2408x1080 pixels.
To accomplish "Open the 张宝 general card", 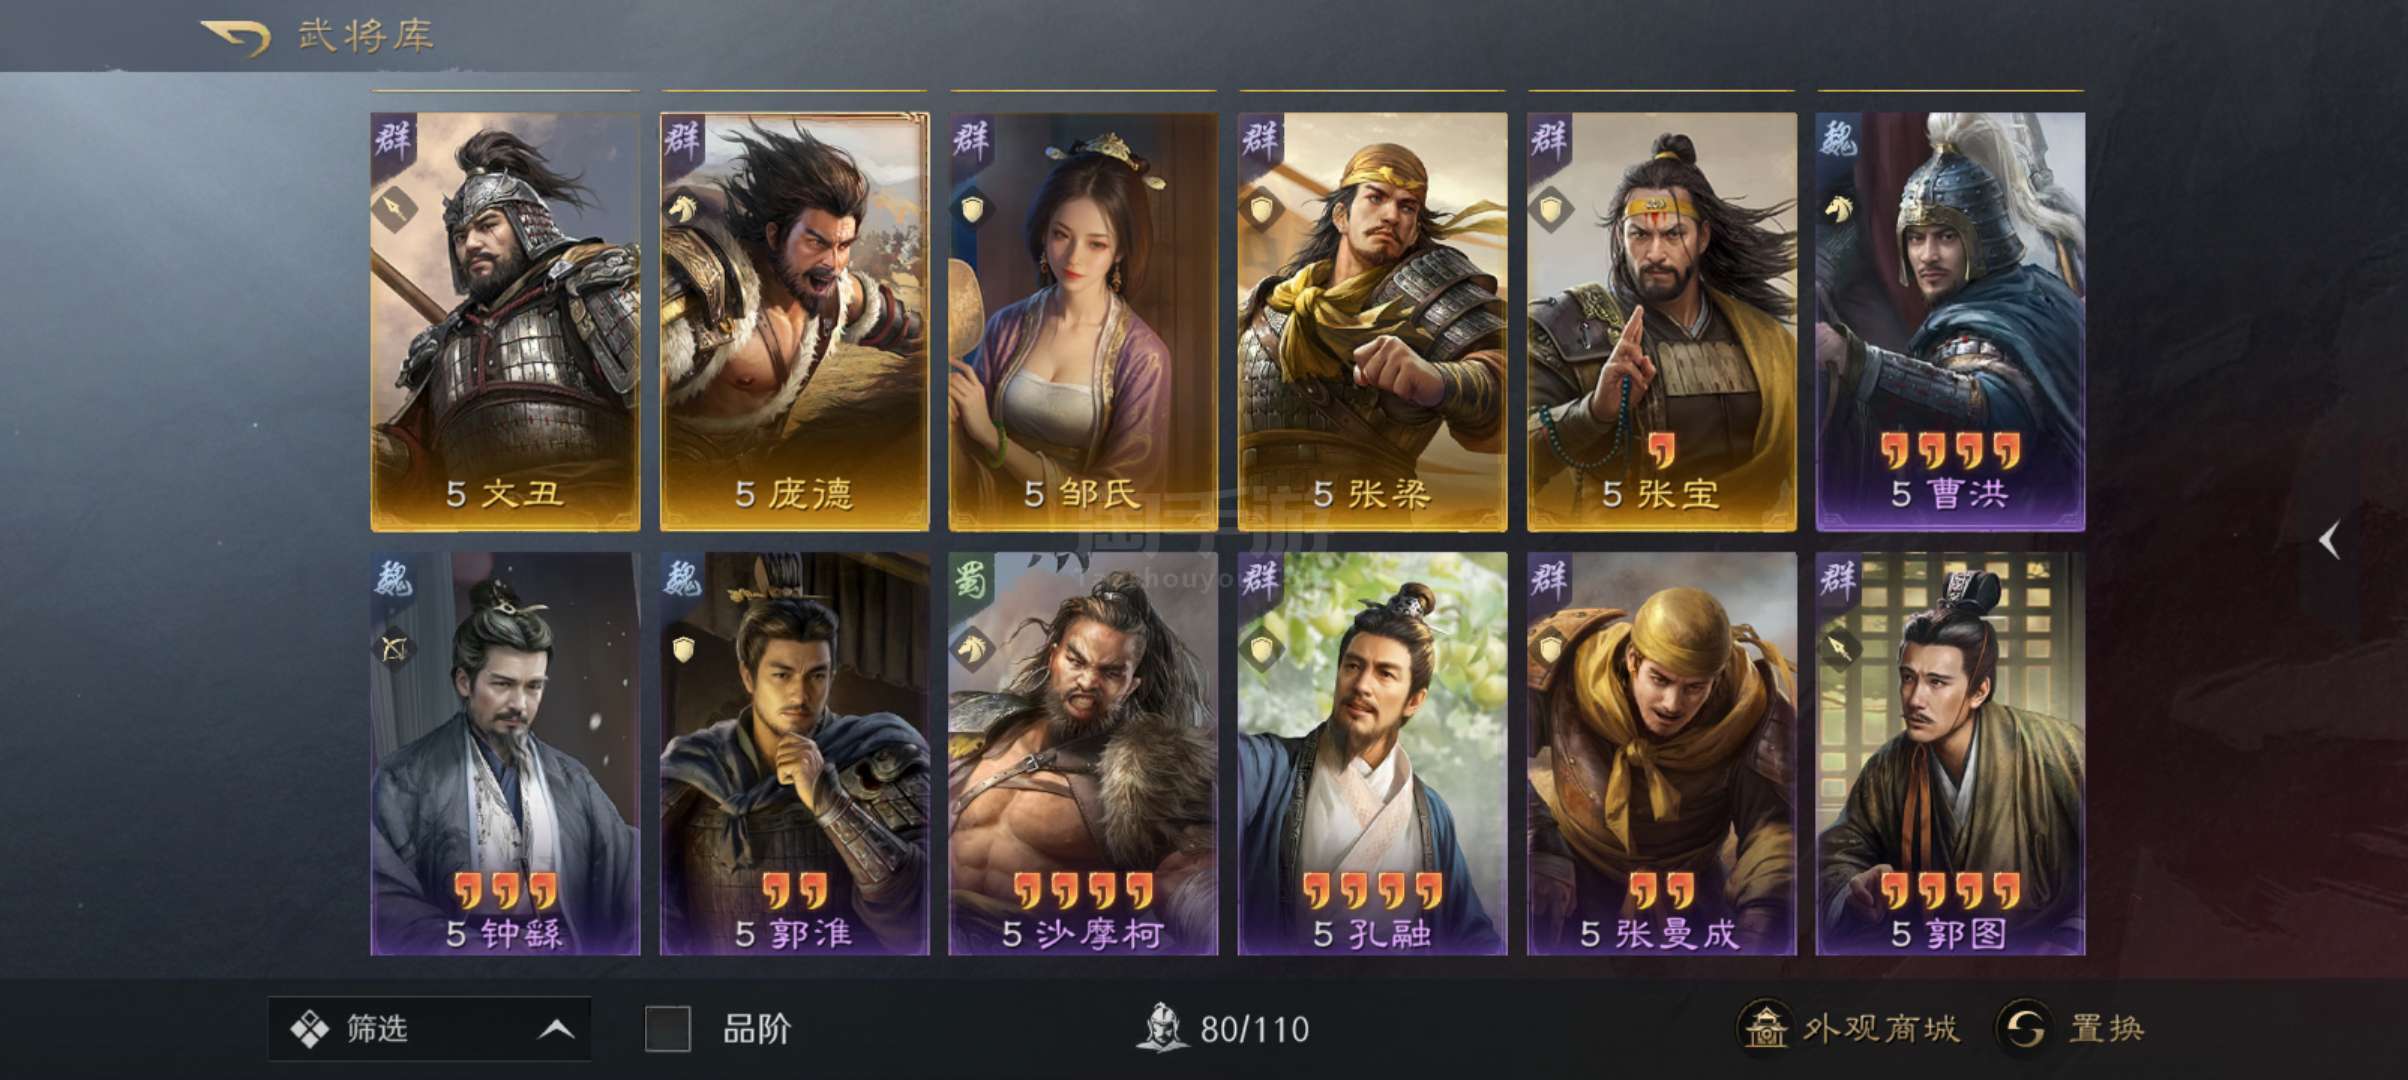I will tap(1661, 321).
